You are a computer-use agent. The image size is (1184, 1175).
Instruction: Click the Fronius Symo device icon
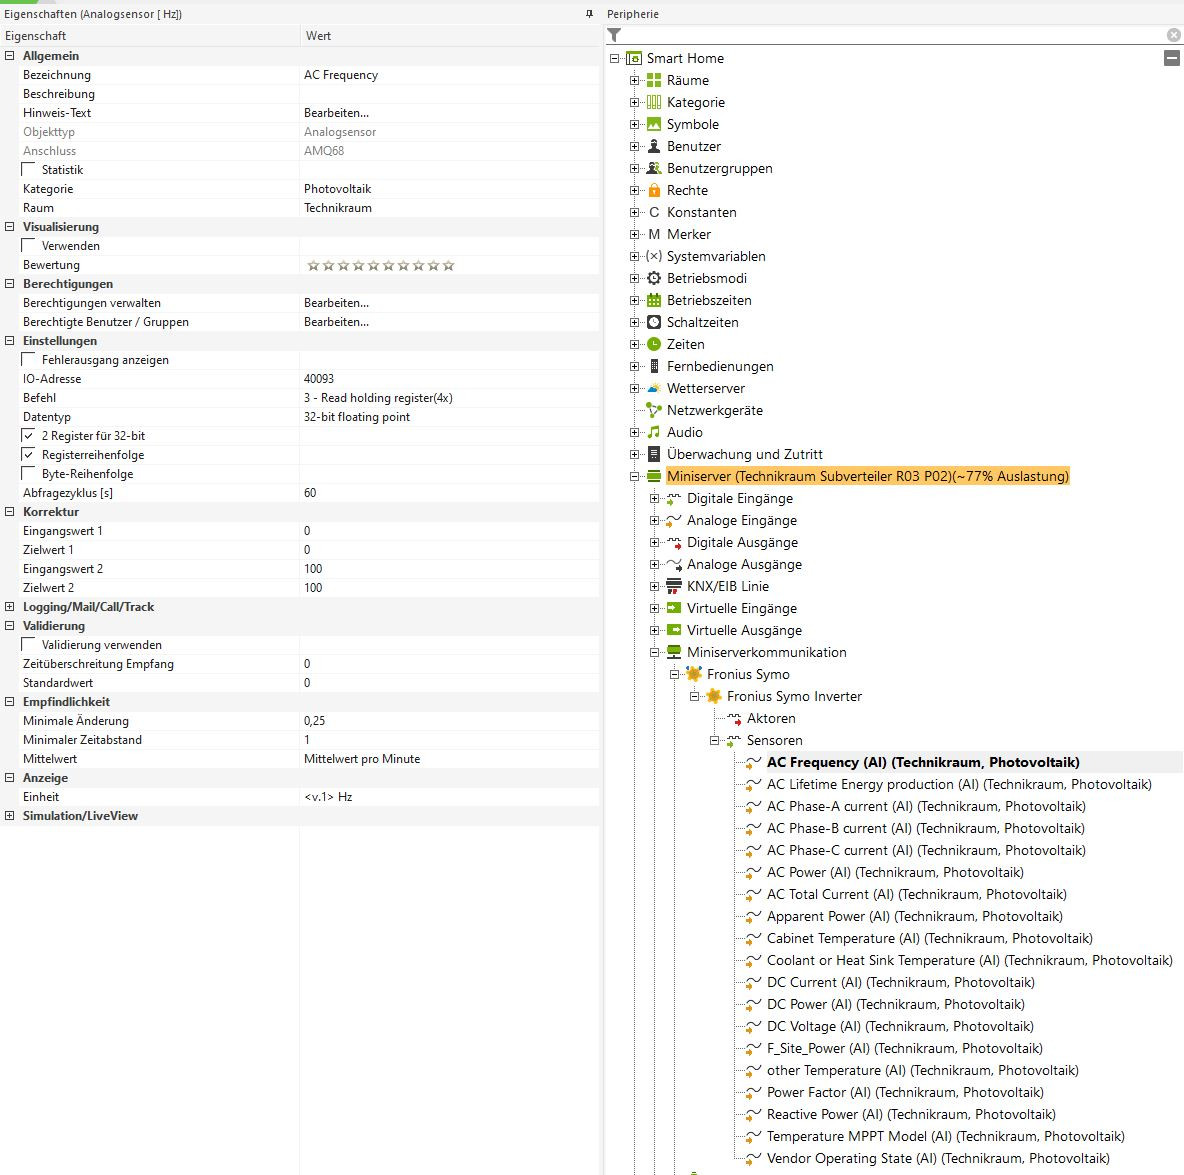point(694,674)
